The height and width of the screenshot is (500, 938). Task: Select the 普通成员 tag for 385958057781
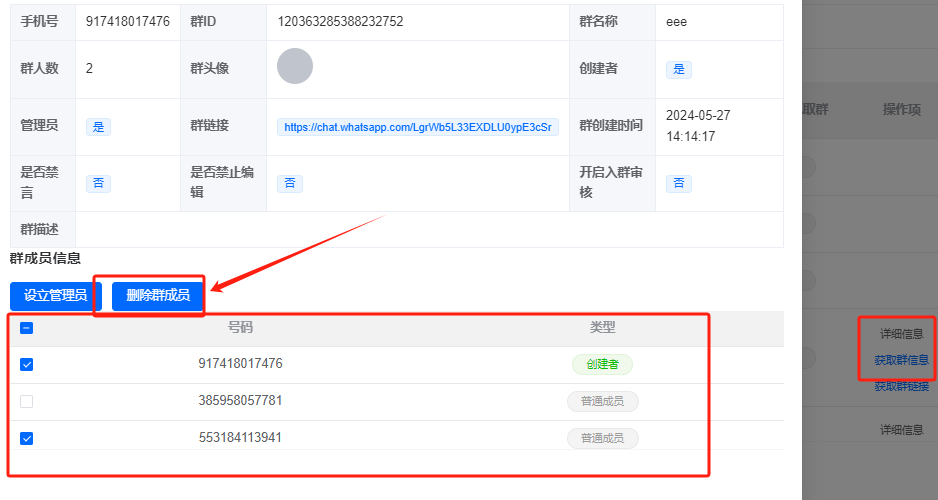pyautogui.click(x=602, y=401)
